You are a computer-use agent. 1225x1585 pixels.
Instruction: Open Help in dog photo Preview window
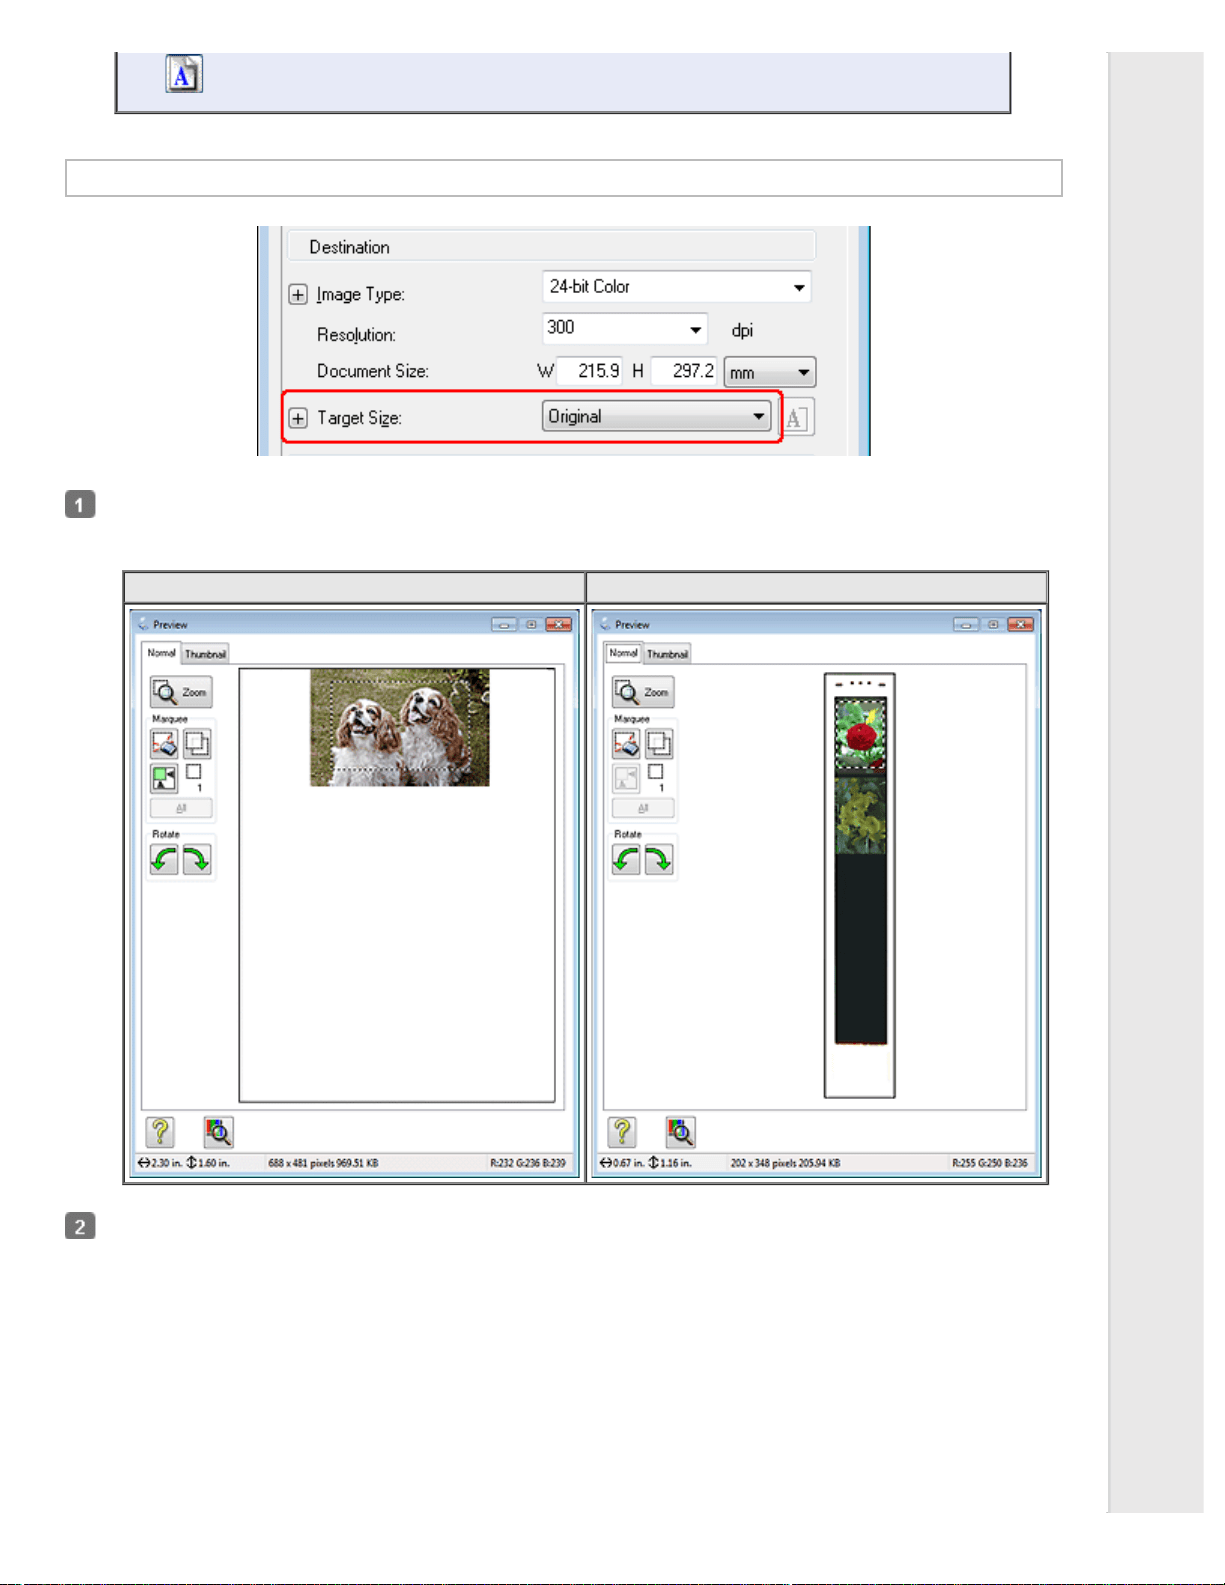pos(160,1132)
